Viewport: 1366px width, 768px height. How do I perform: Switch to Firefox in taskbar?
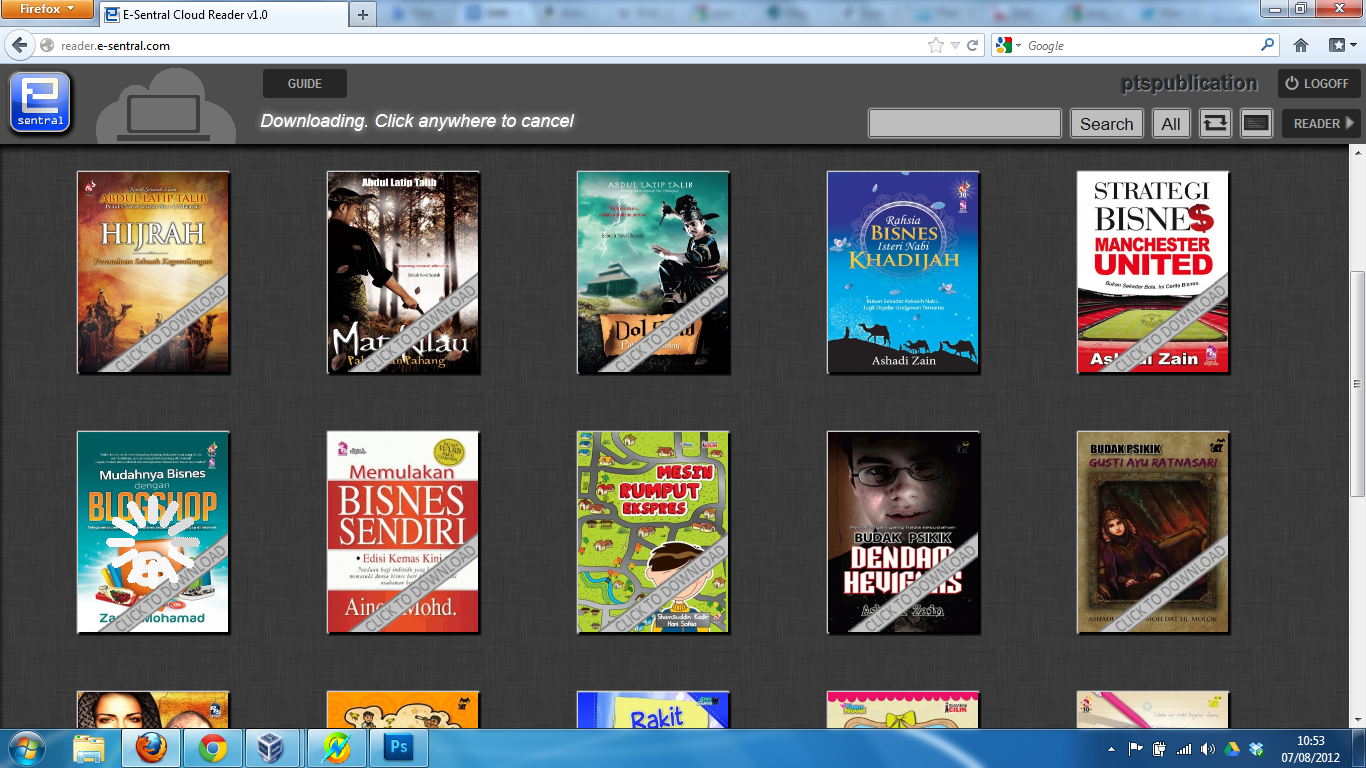click(152, 748)
